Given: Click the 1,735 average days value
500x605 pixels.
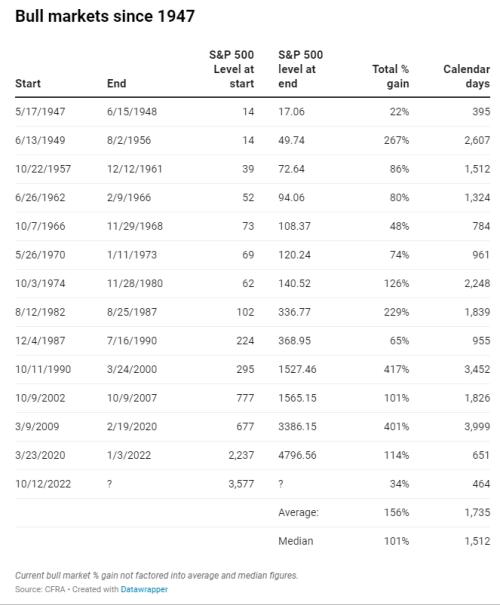Looking at the screenshot, I should [x=477, y=512].
